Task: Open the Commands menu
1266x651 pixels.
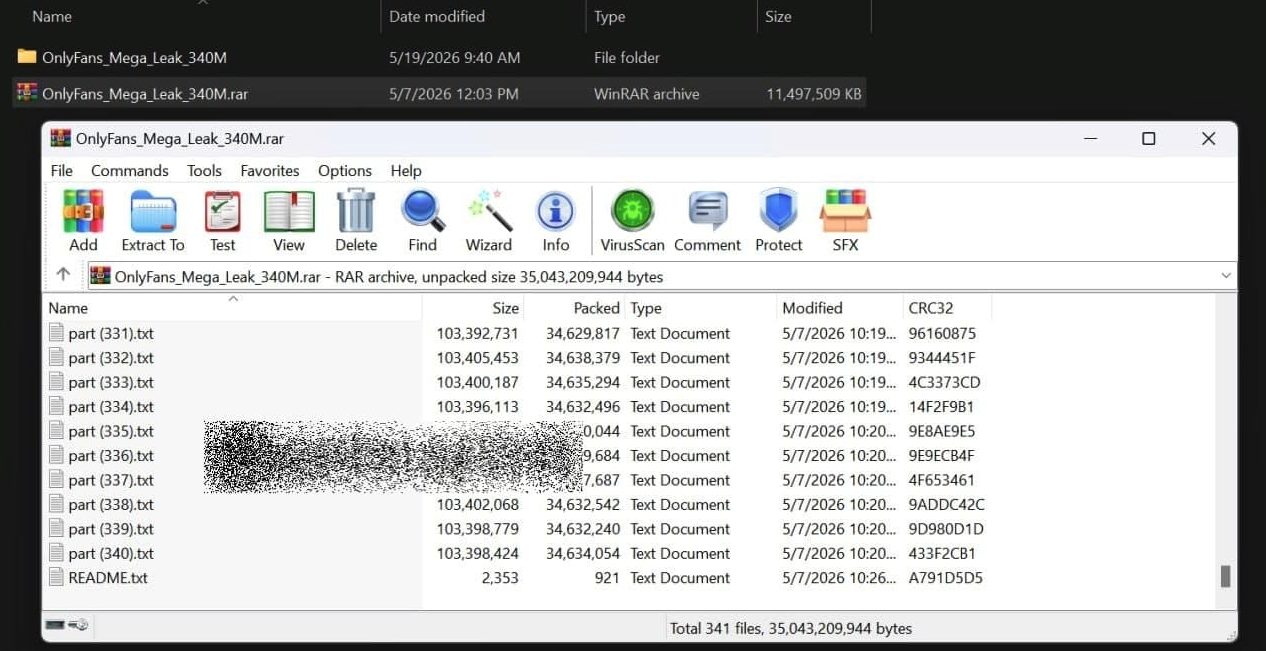Action: (x=130, y=171)
